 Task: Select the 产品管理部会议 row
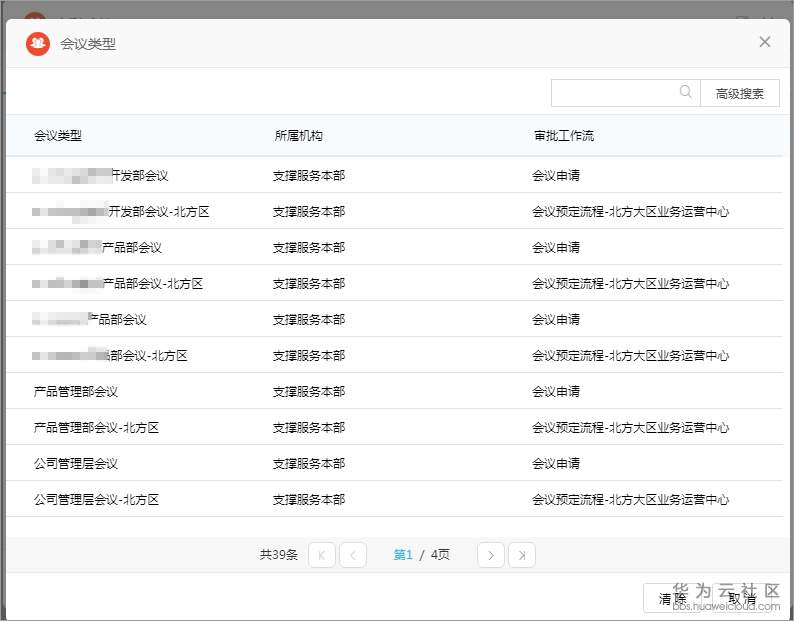[x=394, y=391]
